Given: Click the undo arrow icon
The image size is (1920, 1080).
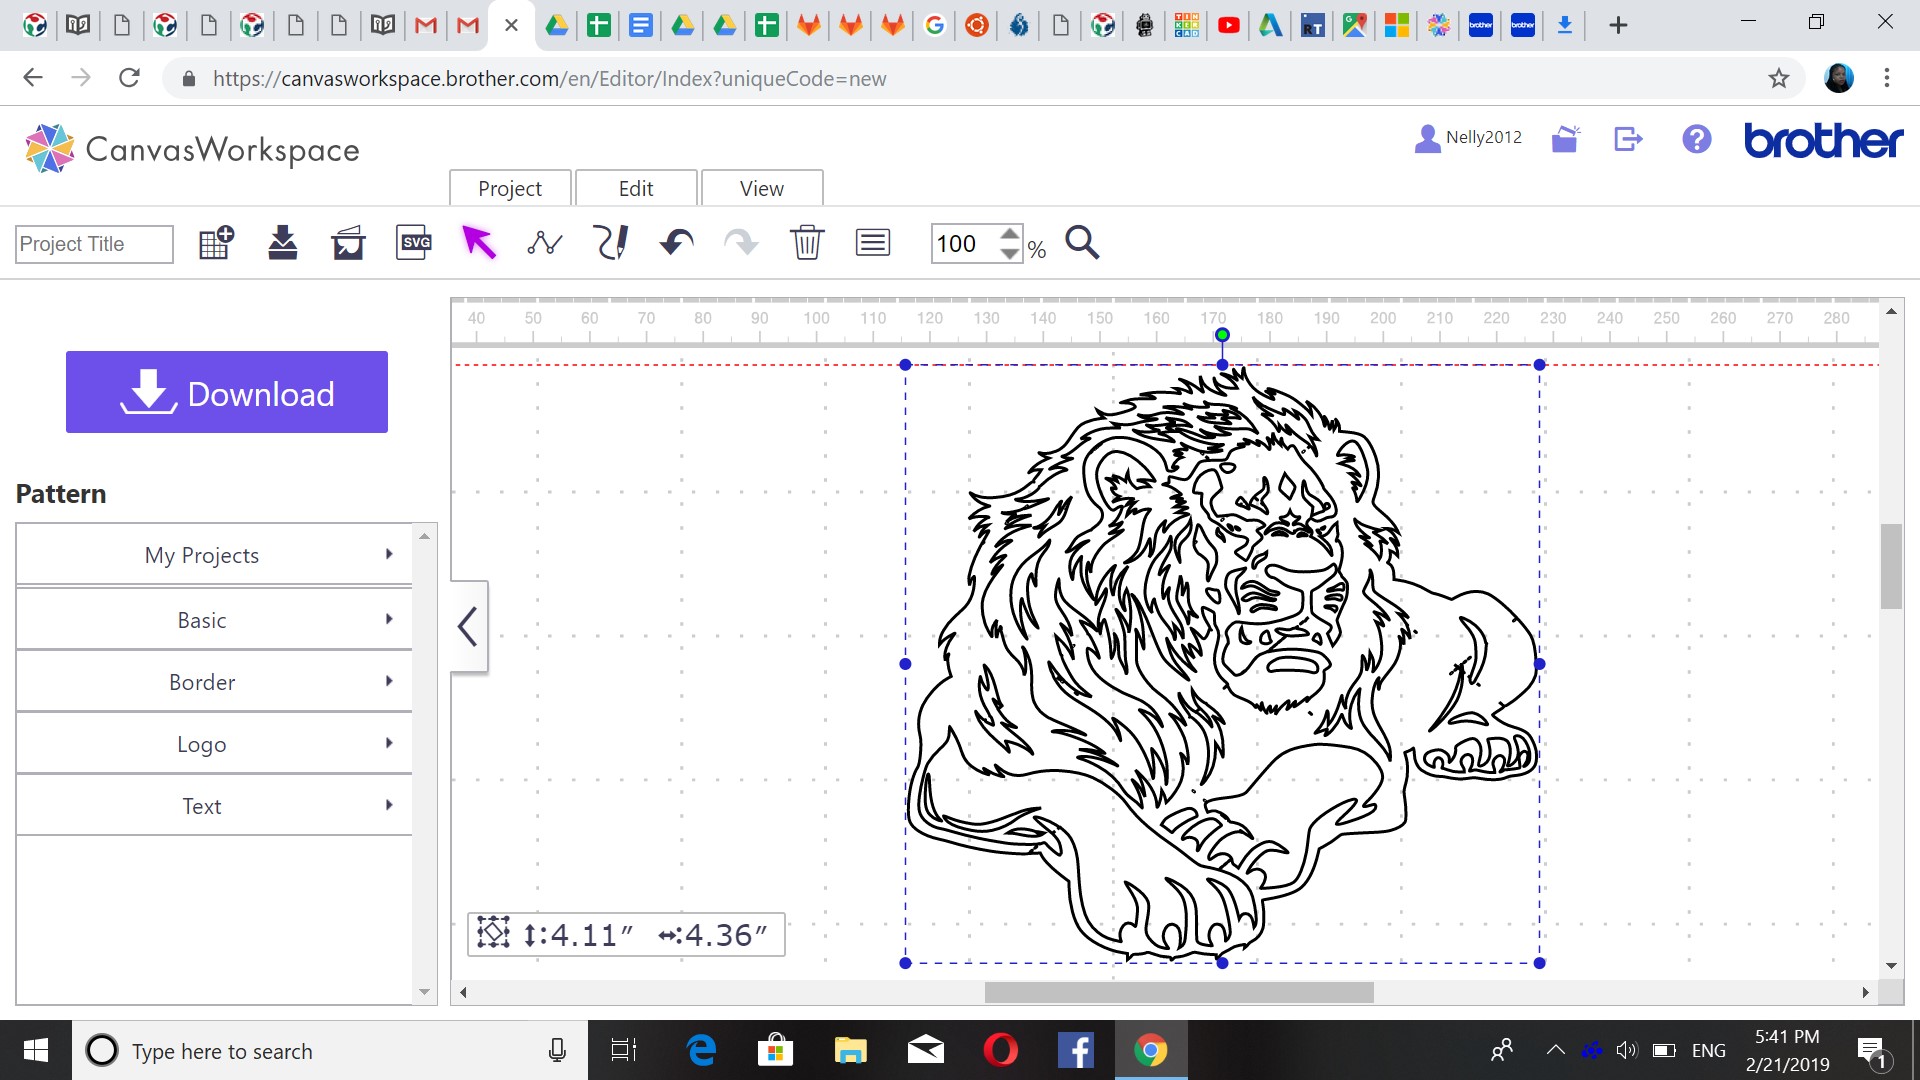Looking at the screenshot, I should click(x=677, y=243).
